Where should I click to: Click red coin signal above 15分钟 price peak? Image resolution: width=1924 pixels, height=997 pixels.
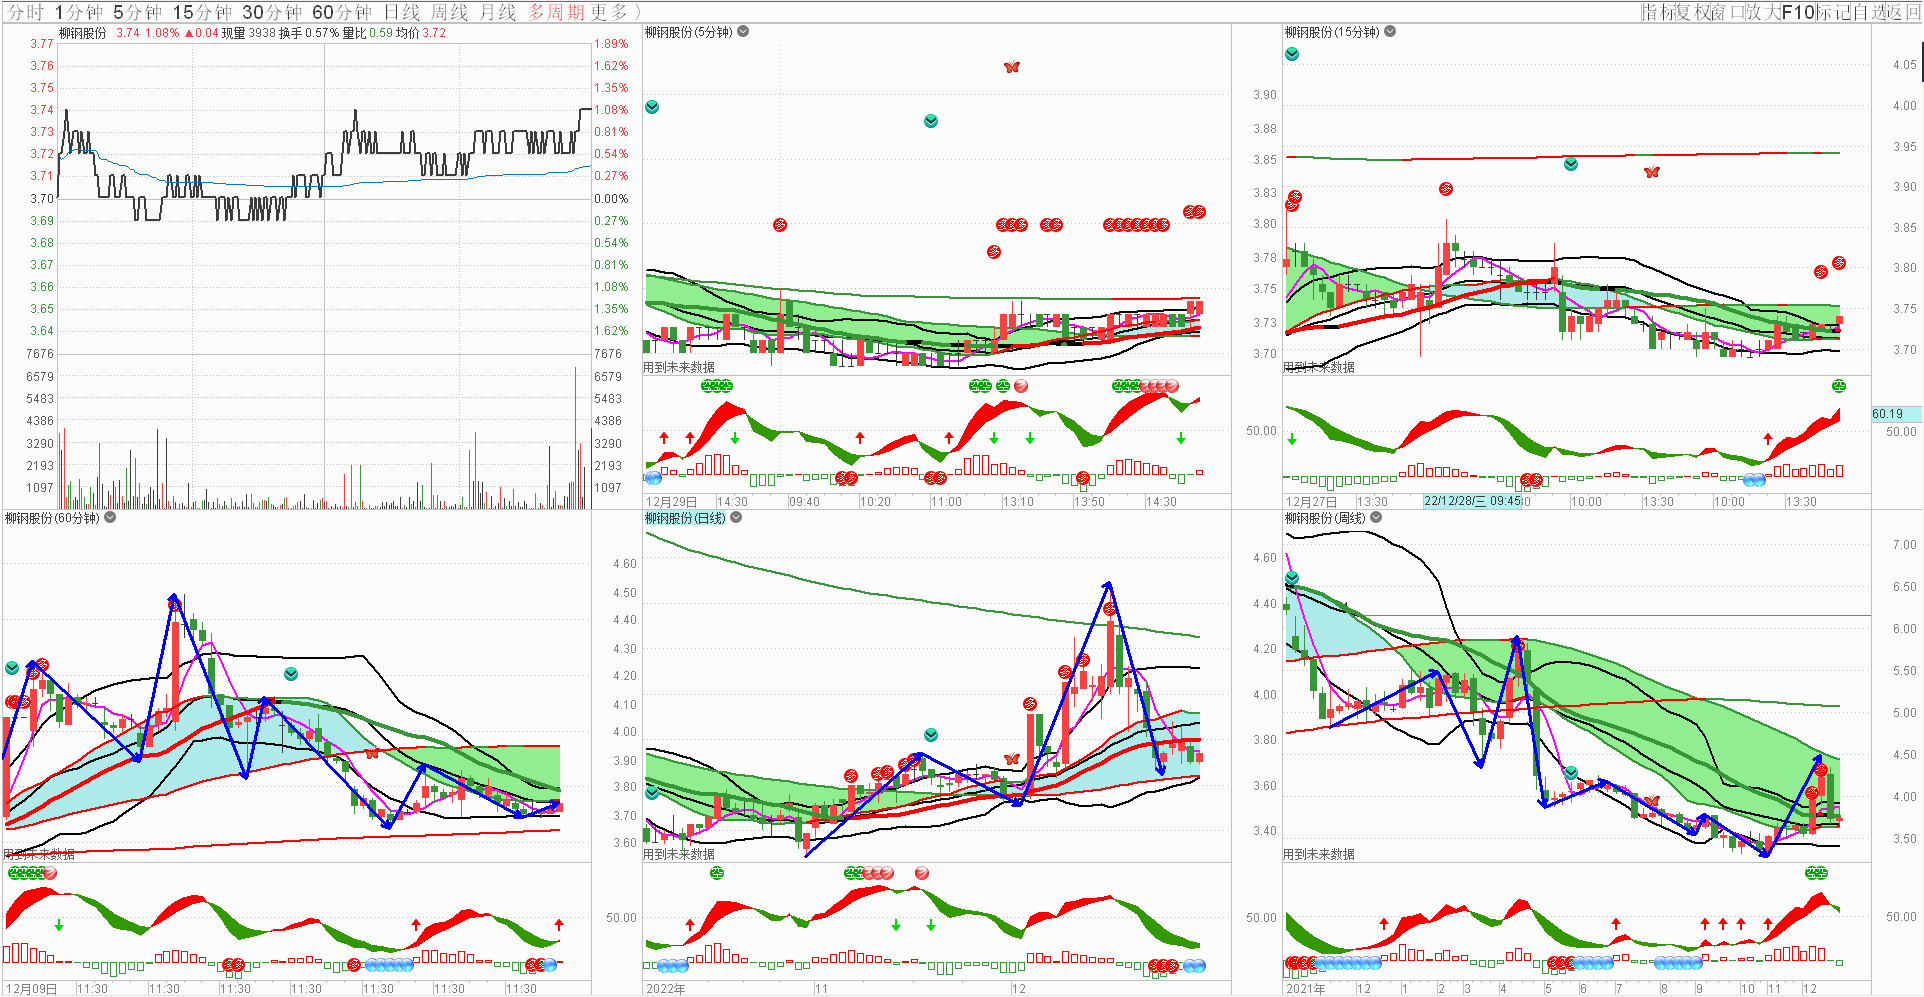[x=1446, y=189]
